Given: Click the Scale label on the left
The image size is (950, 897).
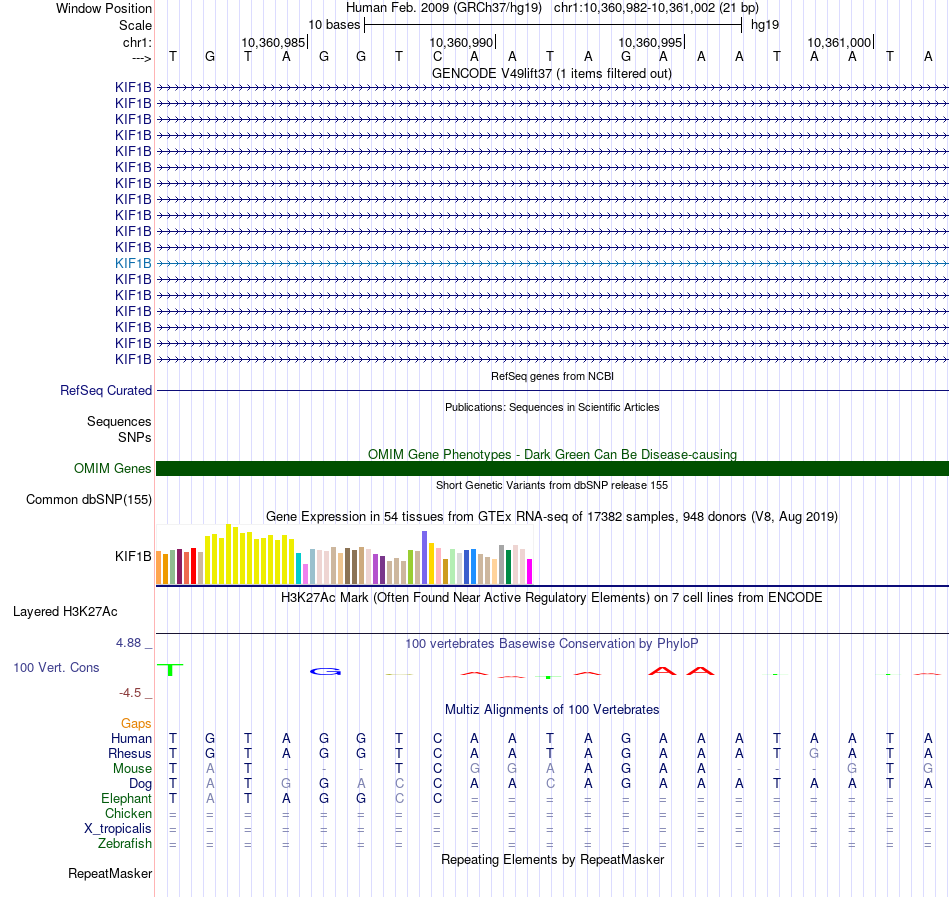Looking at the screenshot, I should [136, 25].
